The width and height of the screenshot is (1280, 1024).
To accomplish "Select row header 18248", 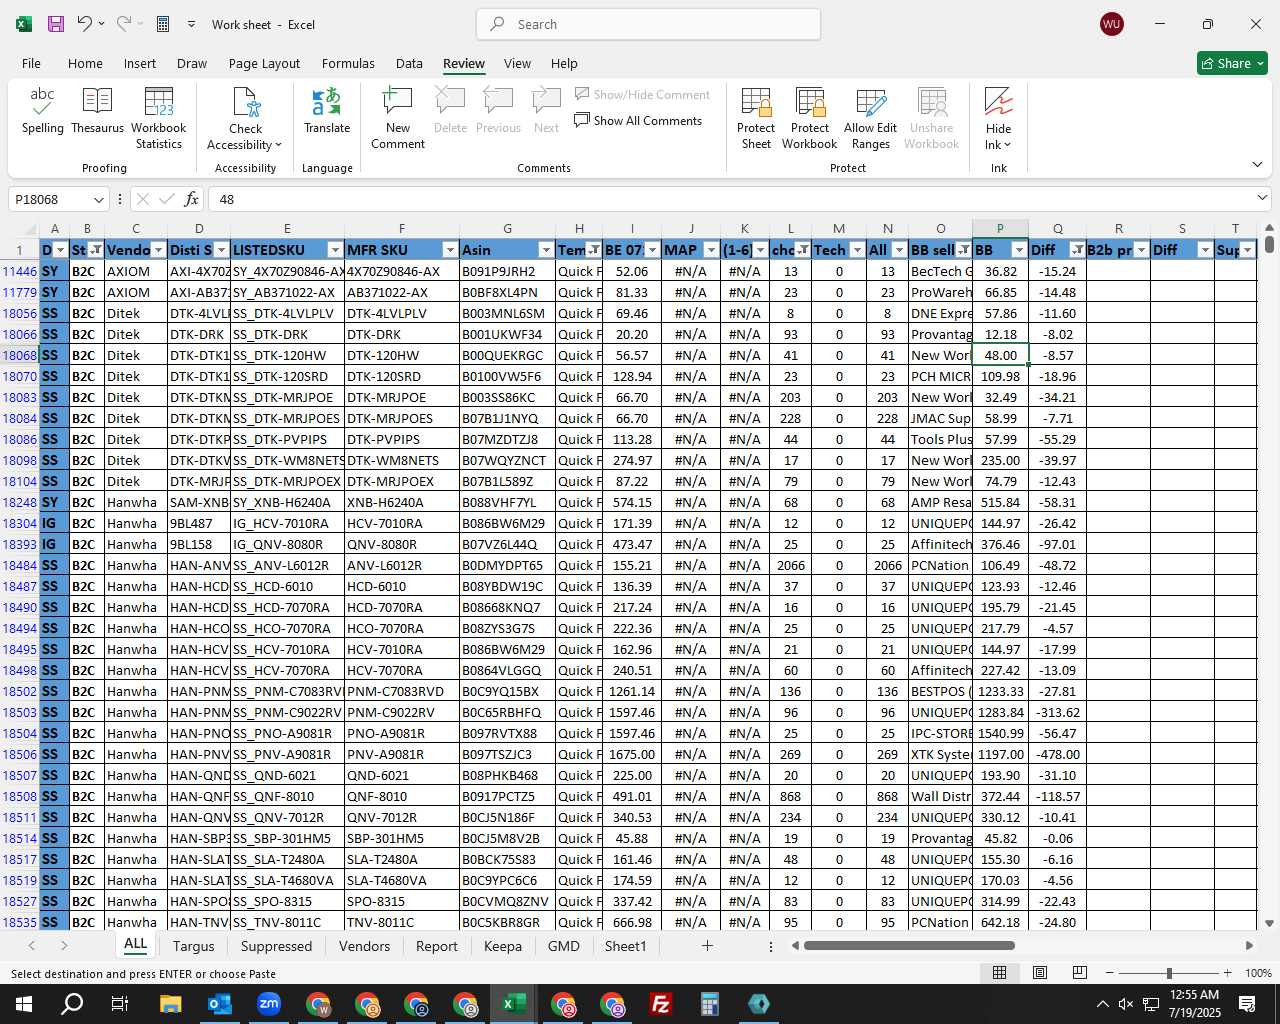I will tap(20, 502).
